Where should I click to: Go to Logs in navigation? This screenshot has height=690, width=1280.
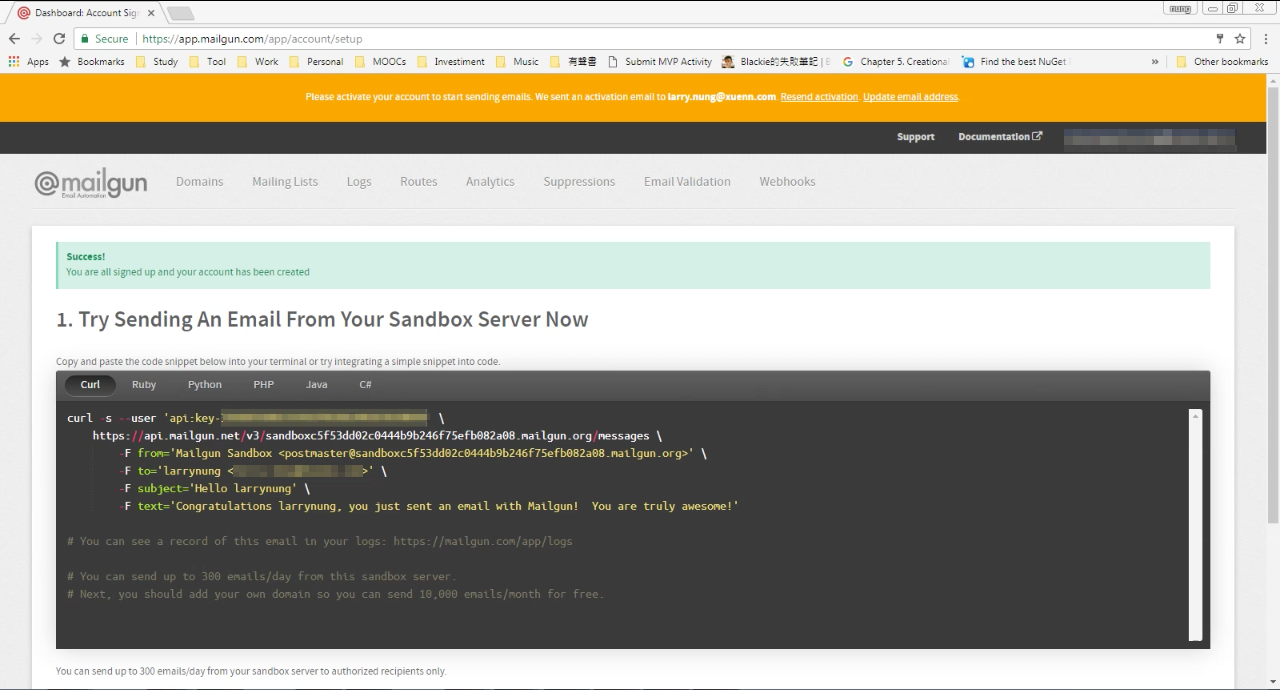[359, 182]
